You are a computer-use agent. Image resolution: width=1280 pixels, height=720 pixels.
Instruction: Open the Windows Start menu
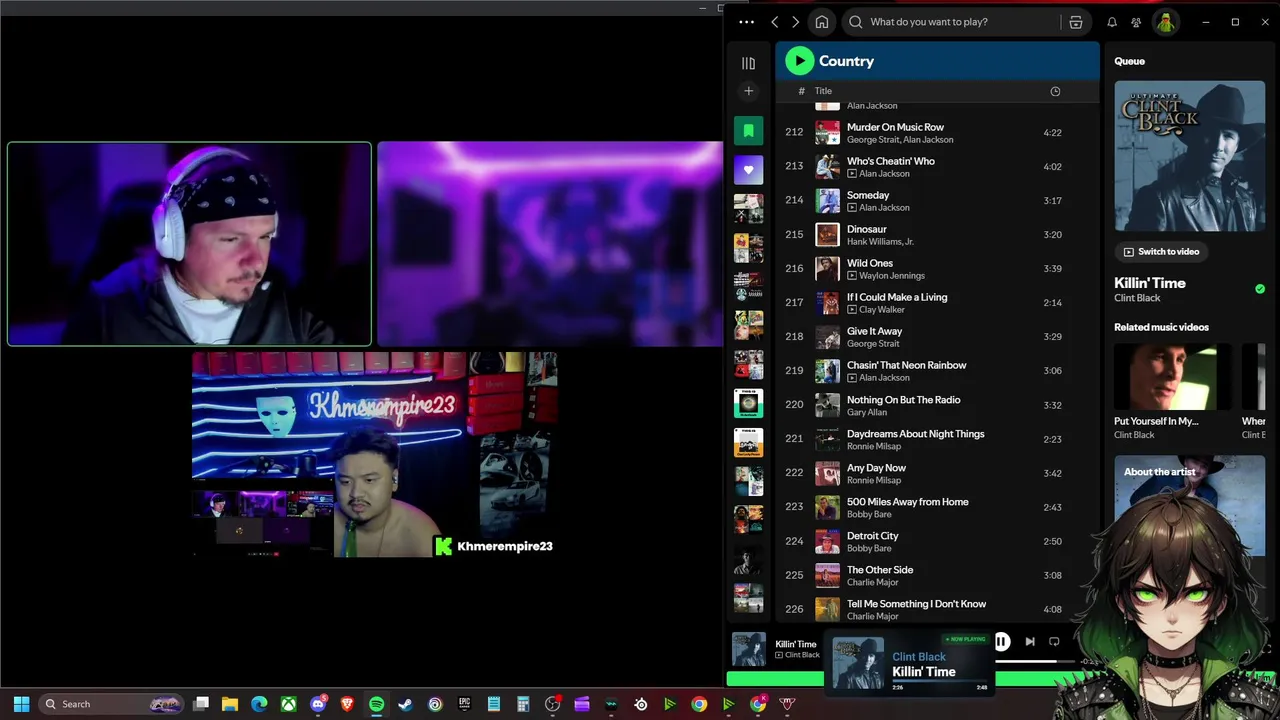[21, 704]
